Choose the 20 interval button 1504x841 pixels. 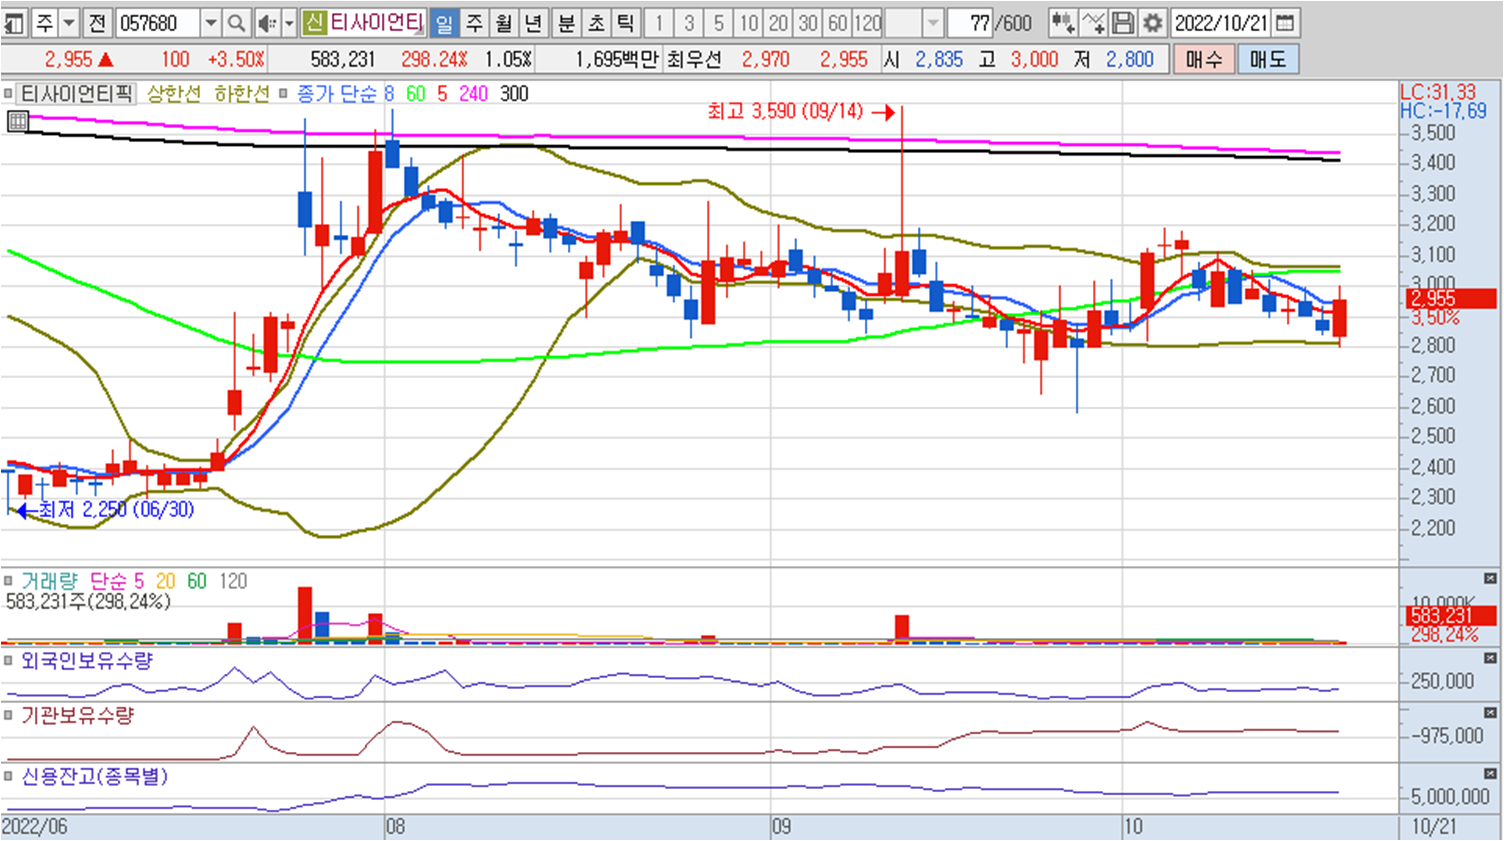pos(778,22)
